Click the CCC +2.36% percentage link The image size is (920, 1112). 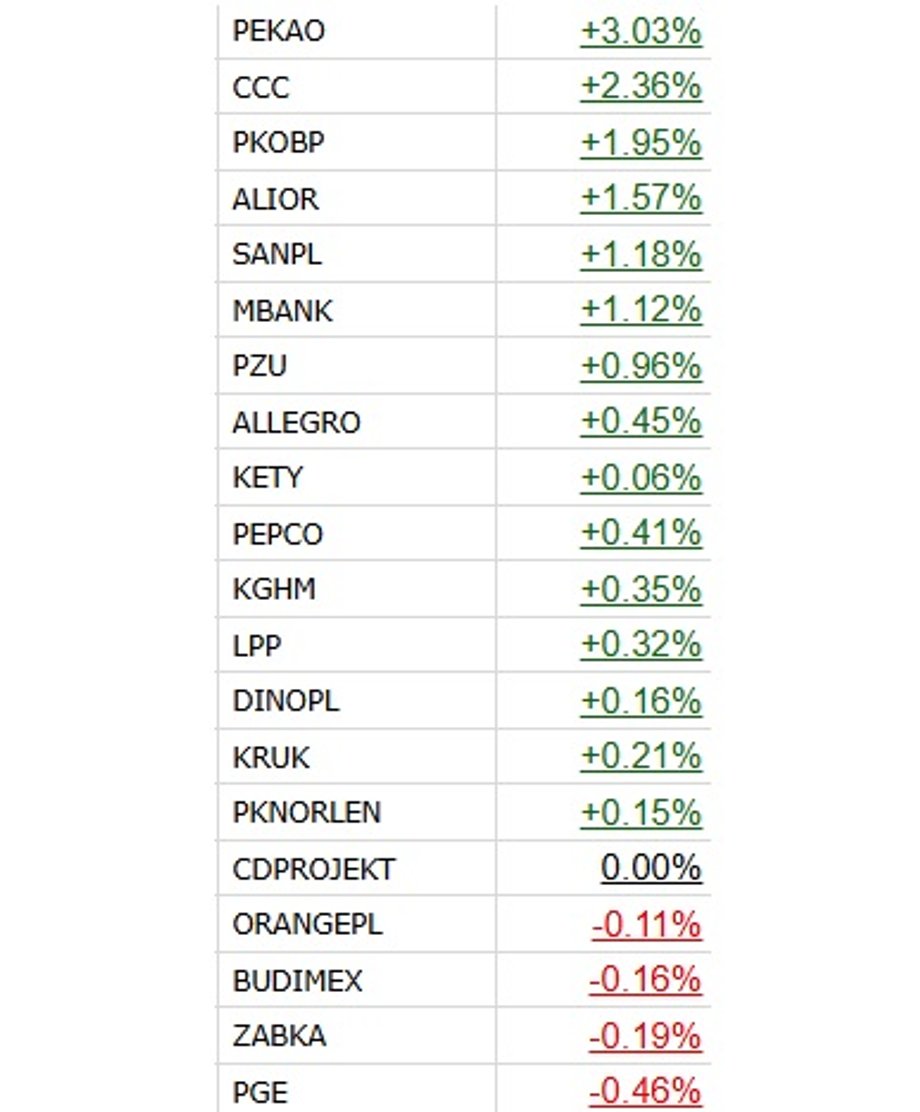click(x=641, y=87)
